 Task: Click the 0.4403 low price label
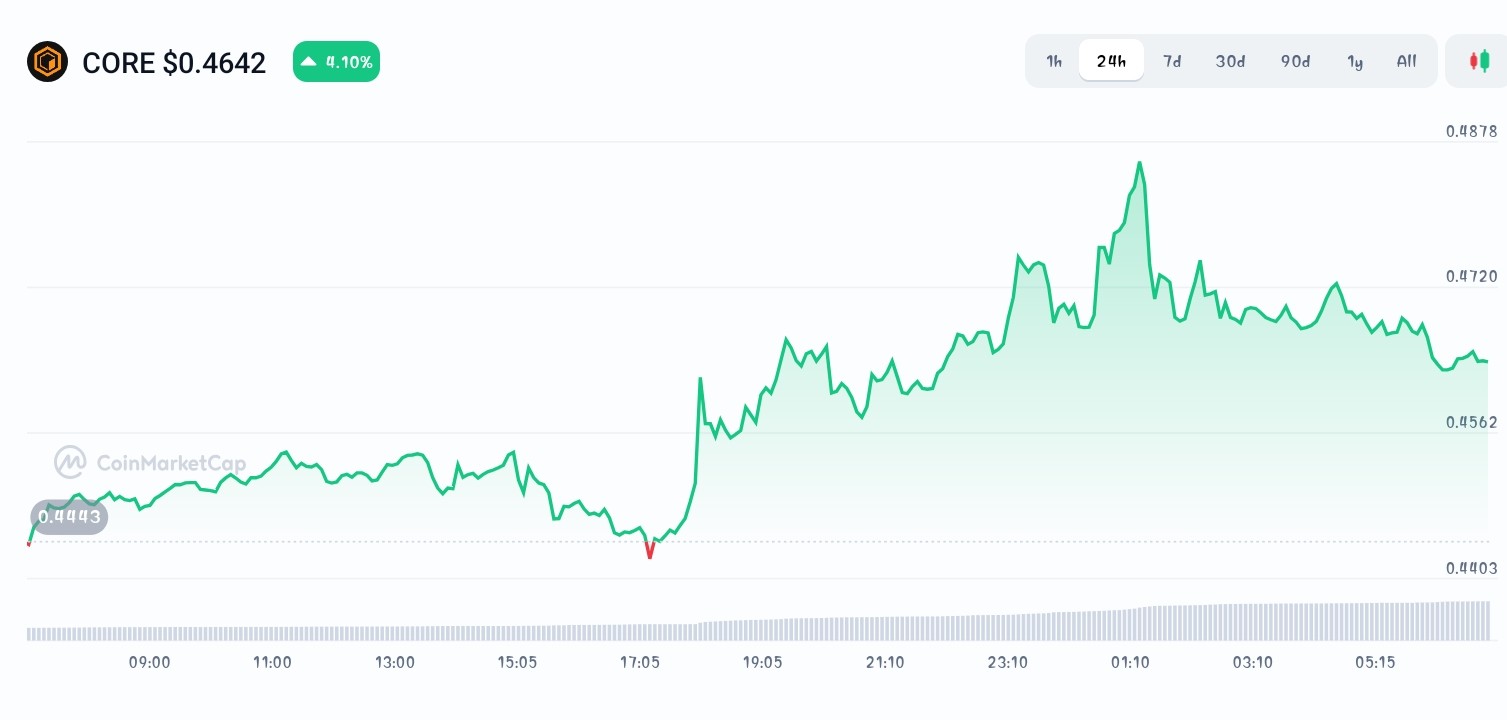click(1470, 568)
